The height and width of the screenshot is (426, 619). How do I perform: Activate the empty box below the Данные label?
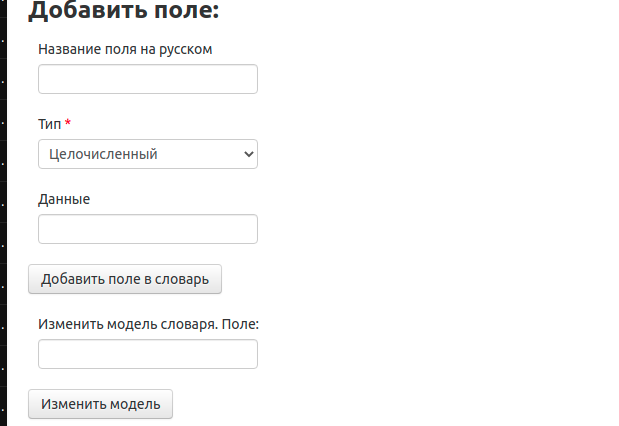(148, 229)
